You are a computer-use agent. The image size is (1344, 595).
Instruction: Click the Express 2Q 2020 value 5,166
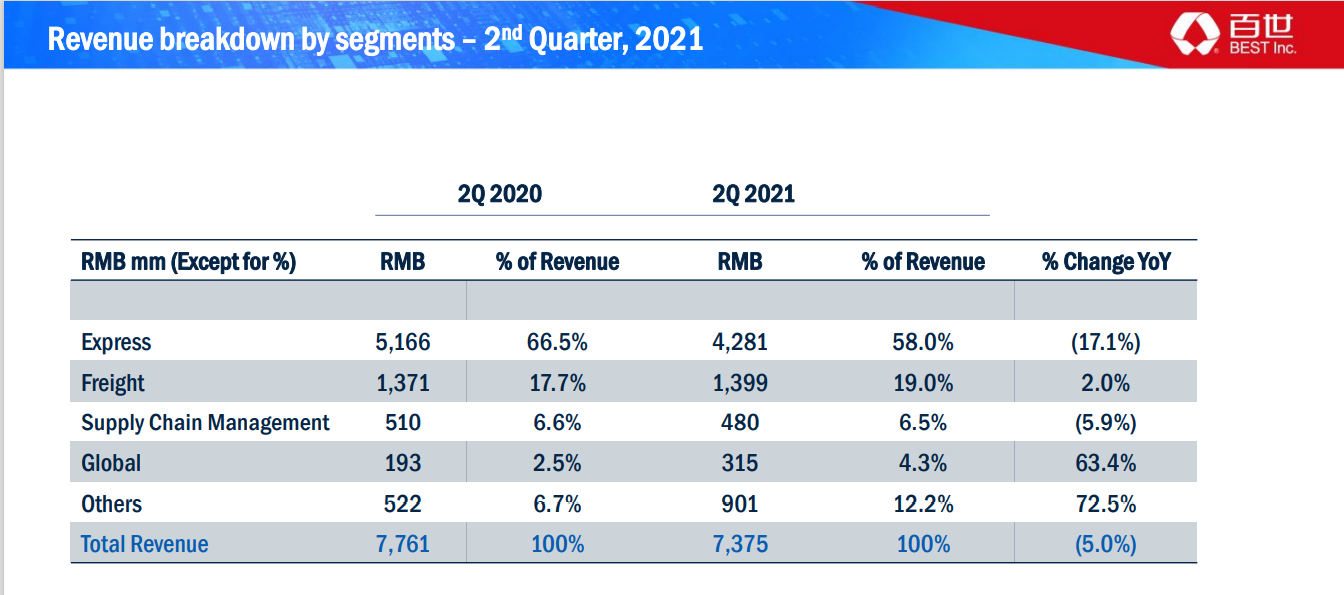[x=402, y=342]
